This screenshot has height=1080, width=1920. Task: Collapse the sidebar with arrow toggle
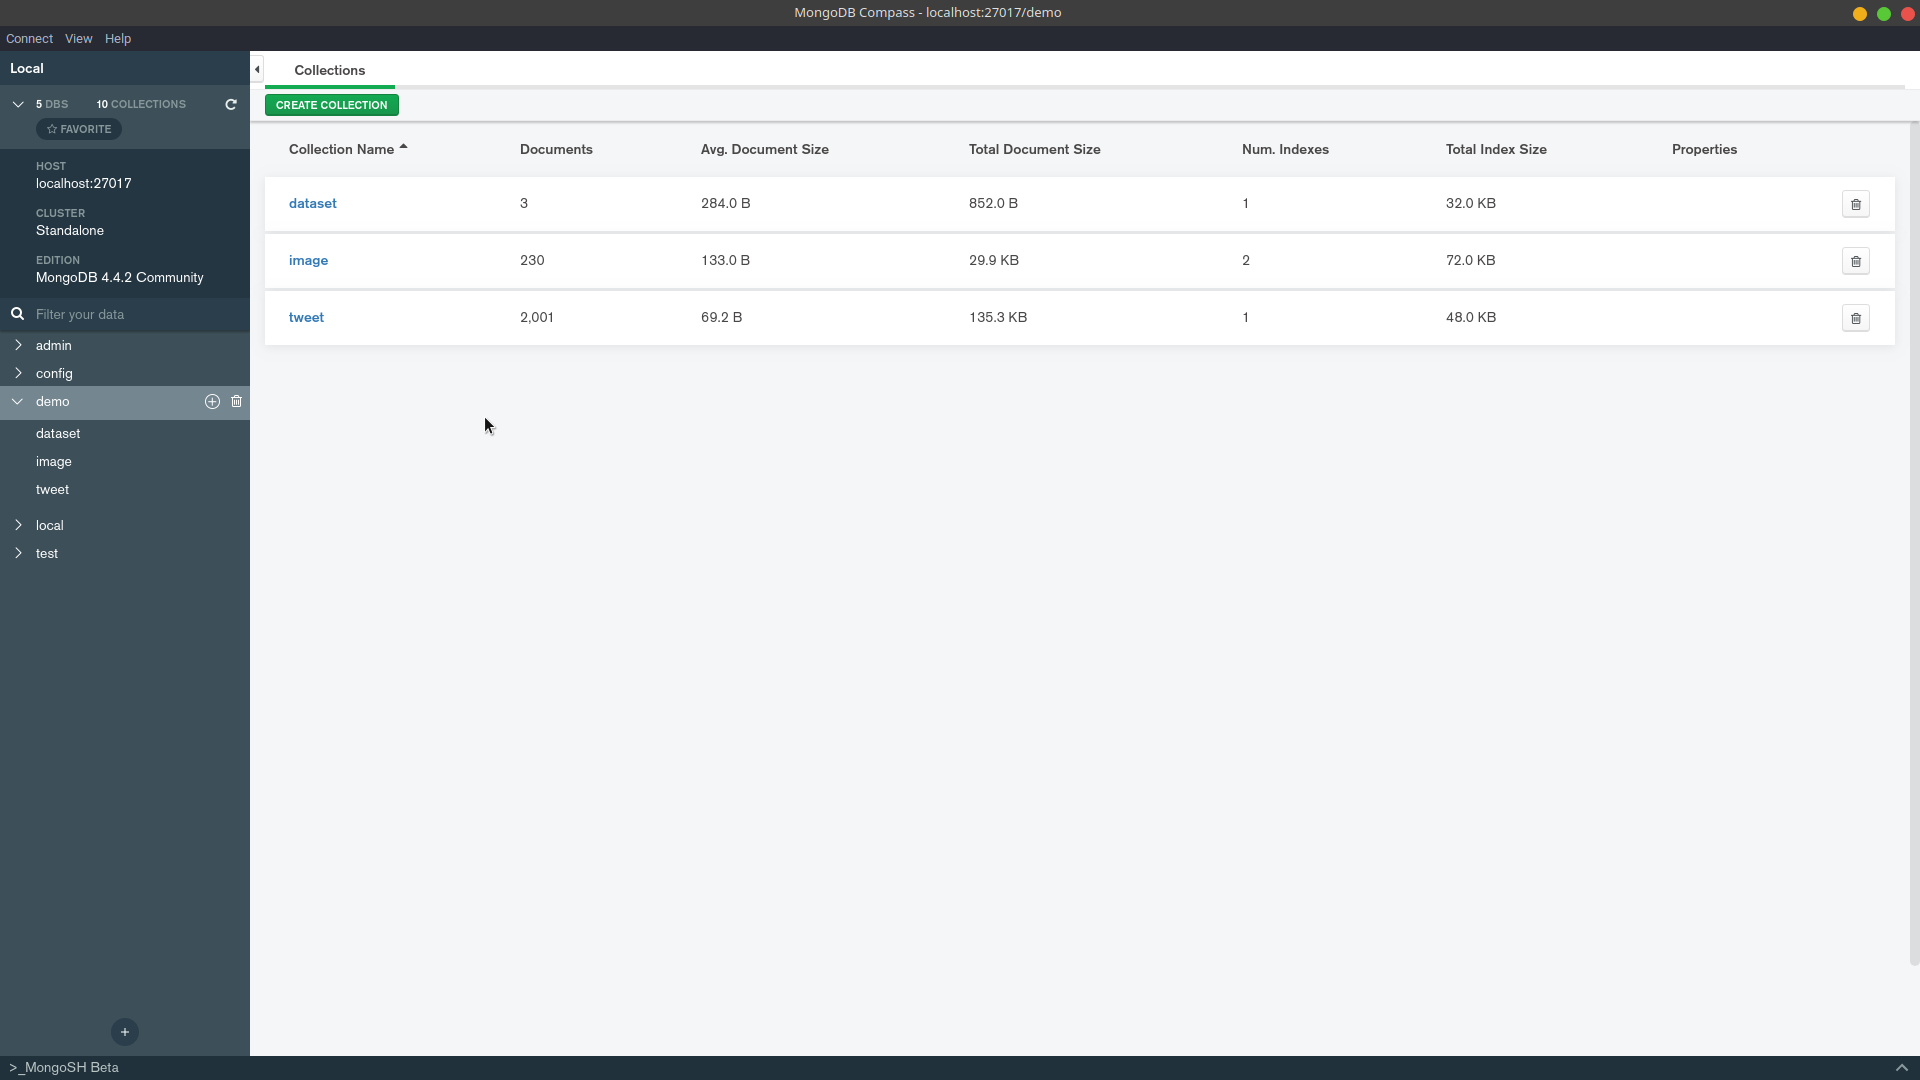pos(257,69)
